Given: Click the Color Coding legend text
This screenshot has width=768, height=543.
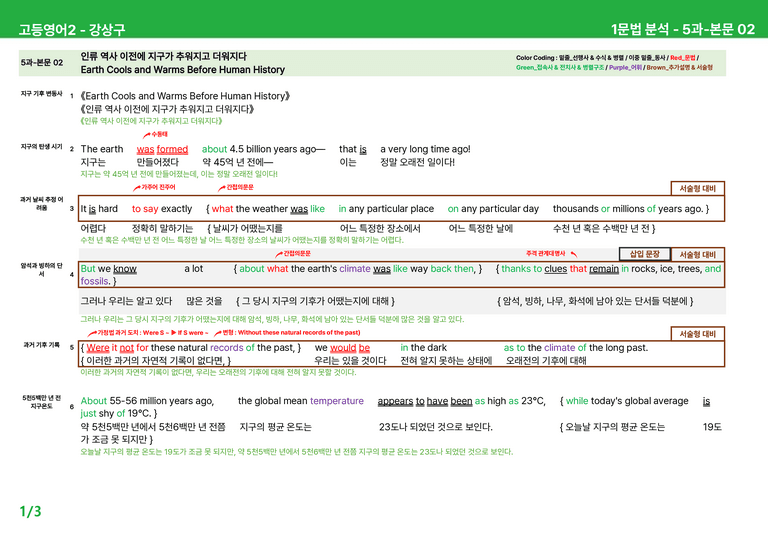Looking at the screenshot, I should (614, 63).
